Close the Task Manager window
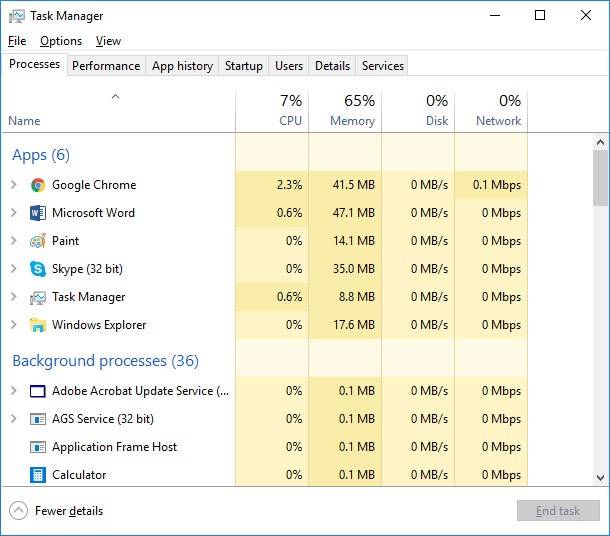The height and width of the screenshot is (536, 610). [586, 16]
